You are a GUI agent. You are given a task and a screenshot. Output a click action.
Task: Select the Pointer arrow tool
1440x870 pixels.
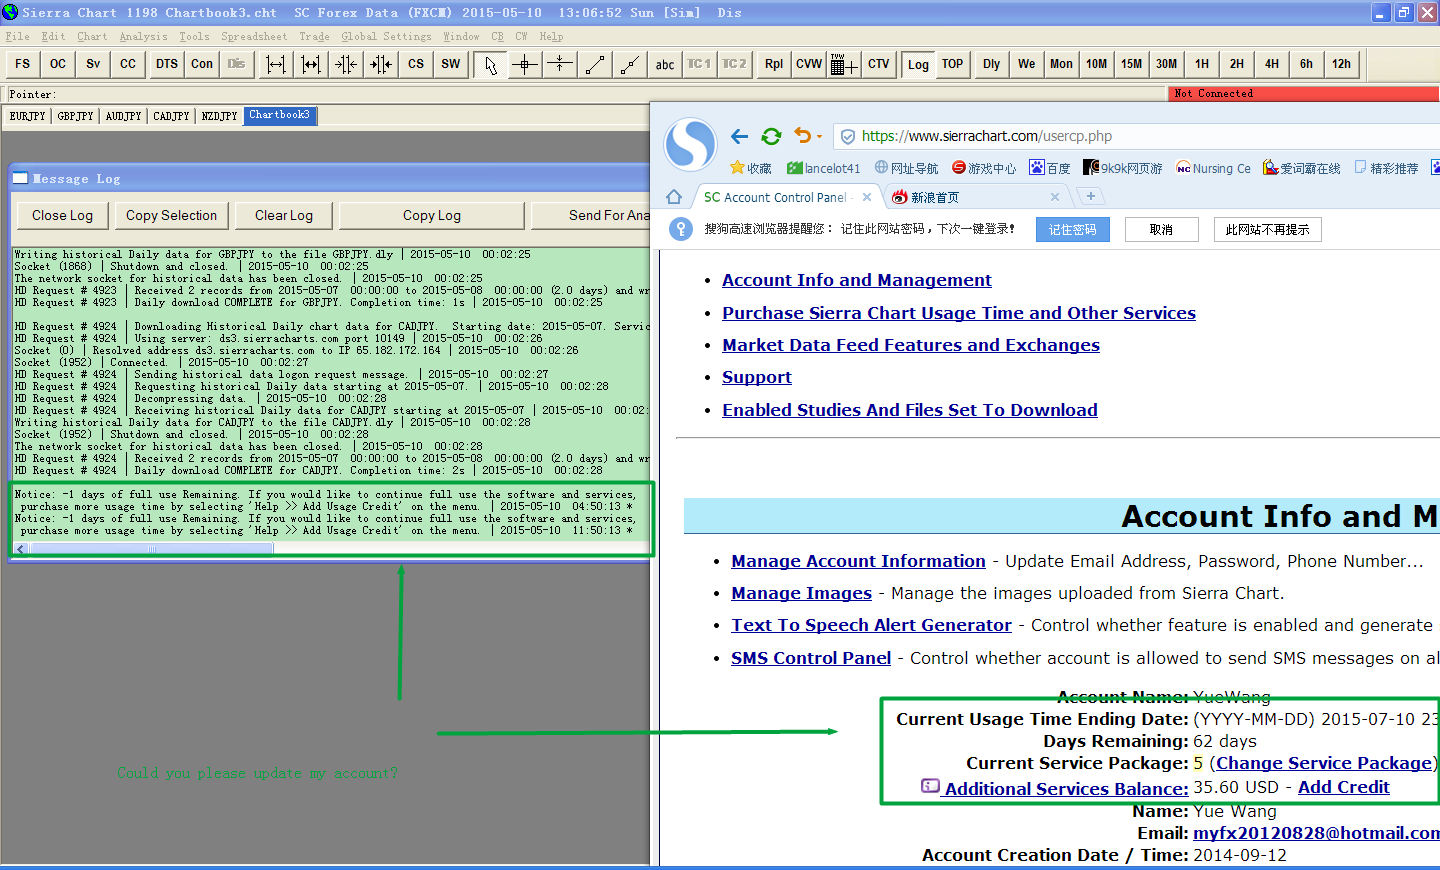pos(490,64)
